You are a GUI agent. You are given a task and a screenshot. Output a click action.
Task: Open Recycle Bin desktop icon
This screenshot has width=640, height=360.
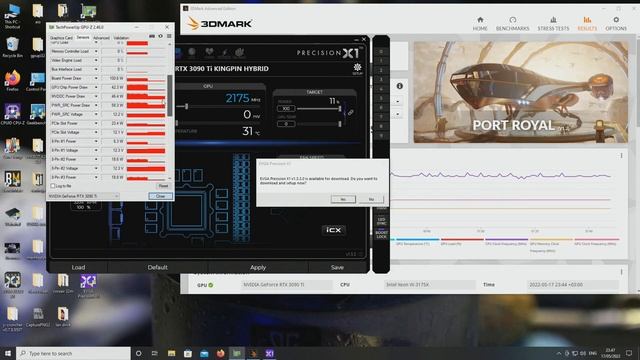point(12,47)
